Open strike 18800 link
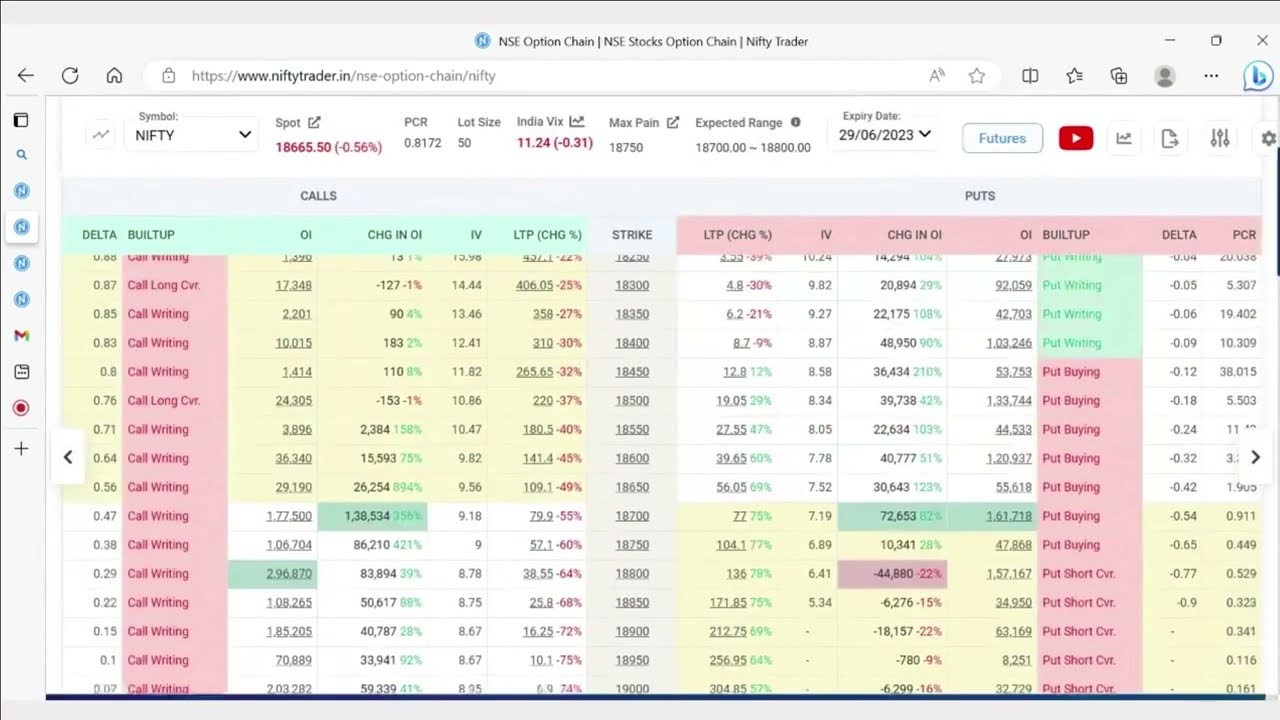This screenshot has width=1280, height=720. pyautogui.click(x=632, y=574)
